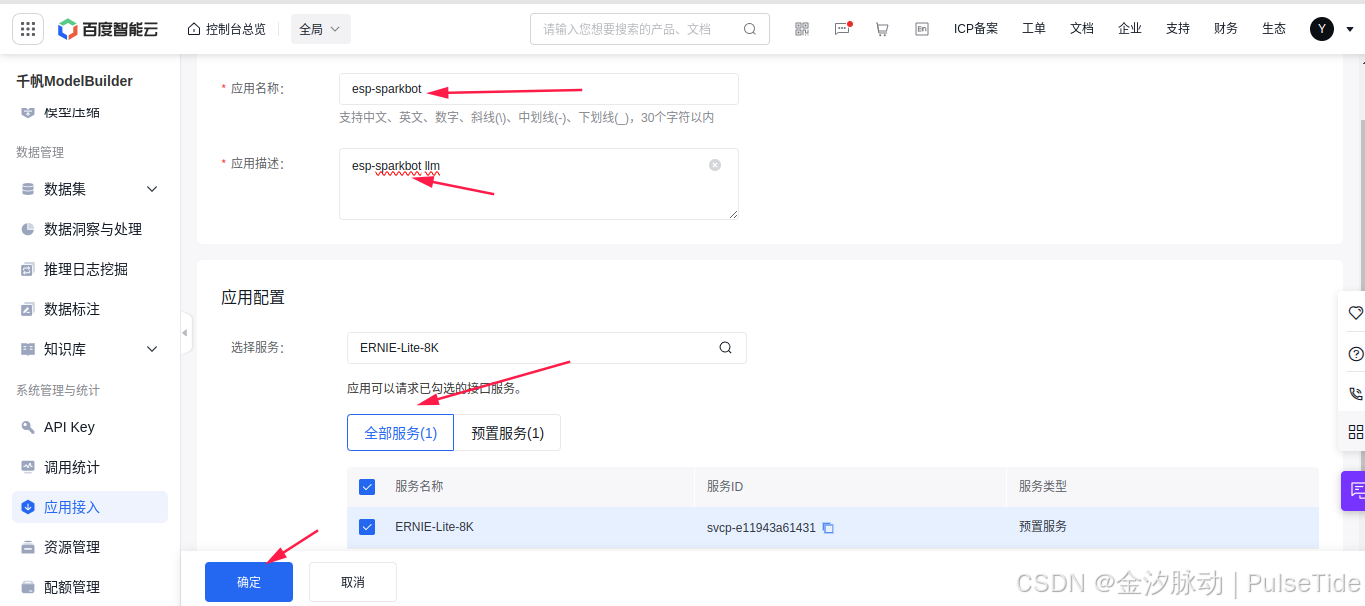
Task: Open the app grid menu icon
Action: 28,29
